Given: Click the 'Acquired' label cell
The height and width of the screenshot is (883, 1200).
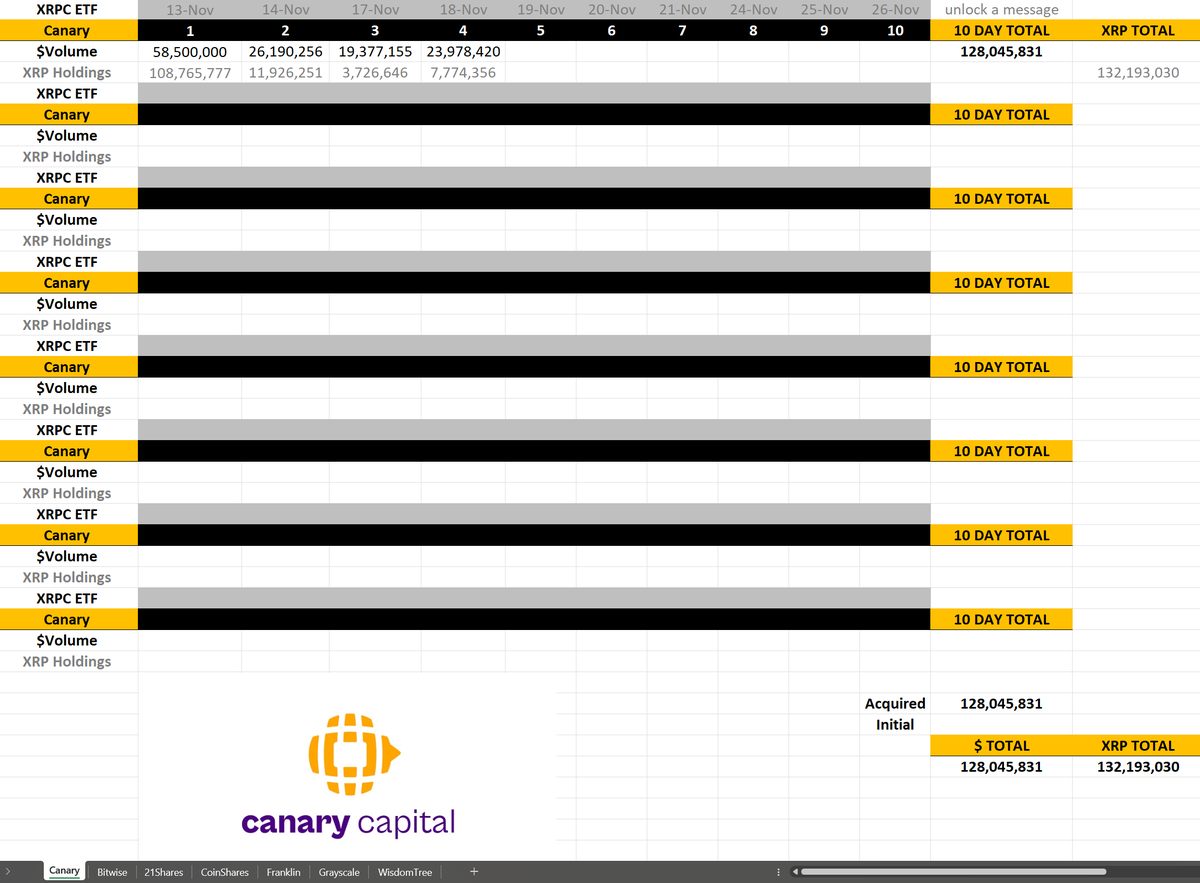Looking at the screenshot, I should (895, 703).
